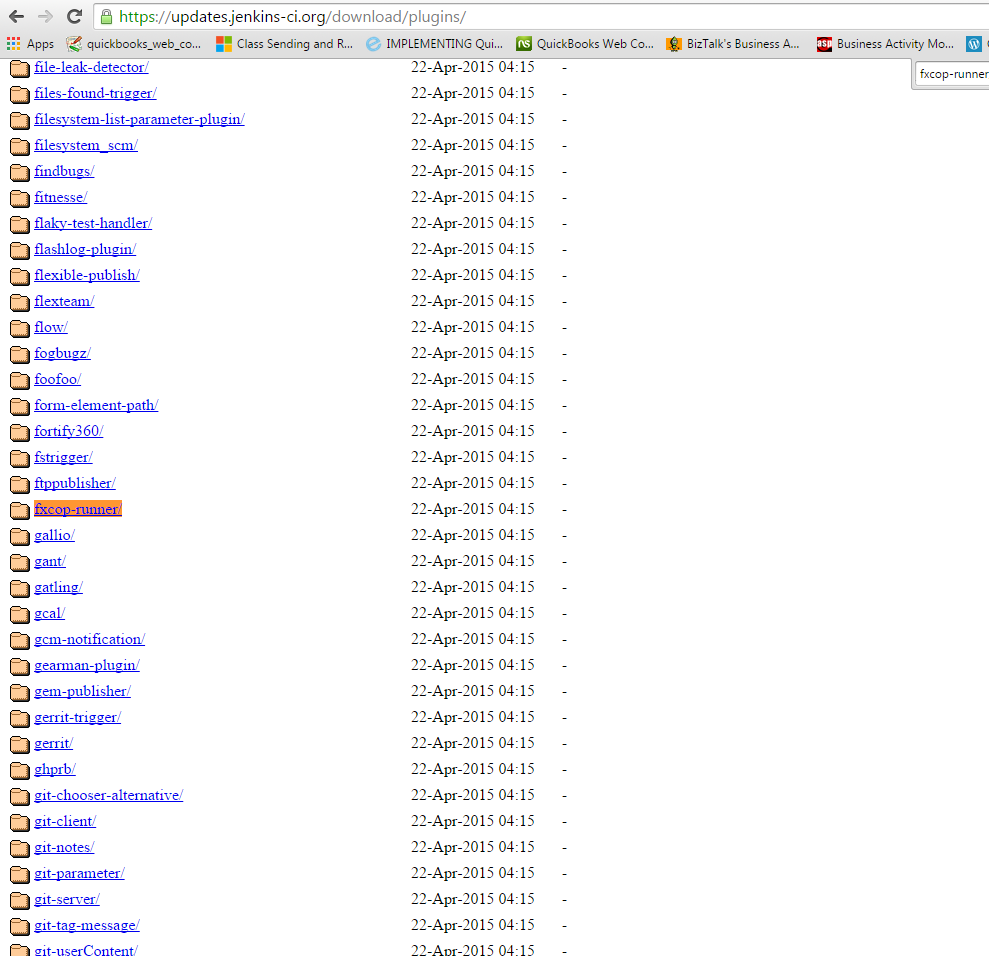This screenshot has width=989, height=956.
Task: Open the fogbugz/ directory link
Action: [x=62, y=353]
